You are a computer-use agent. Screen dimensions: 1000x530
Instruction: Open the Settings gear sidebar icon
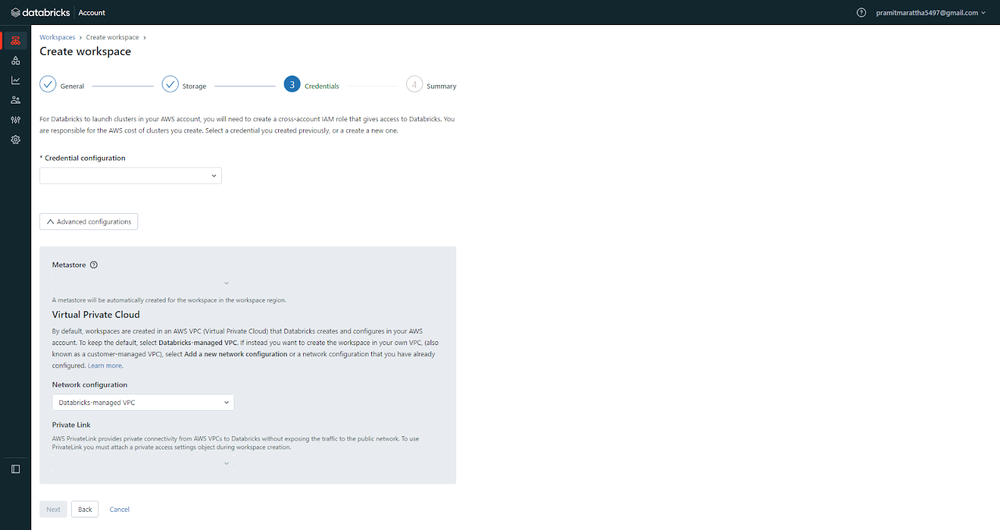(x=15, y=140)
